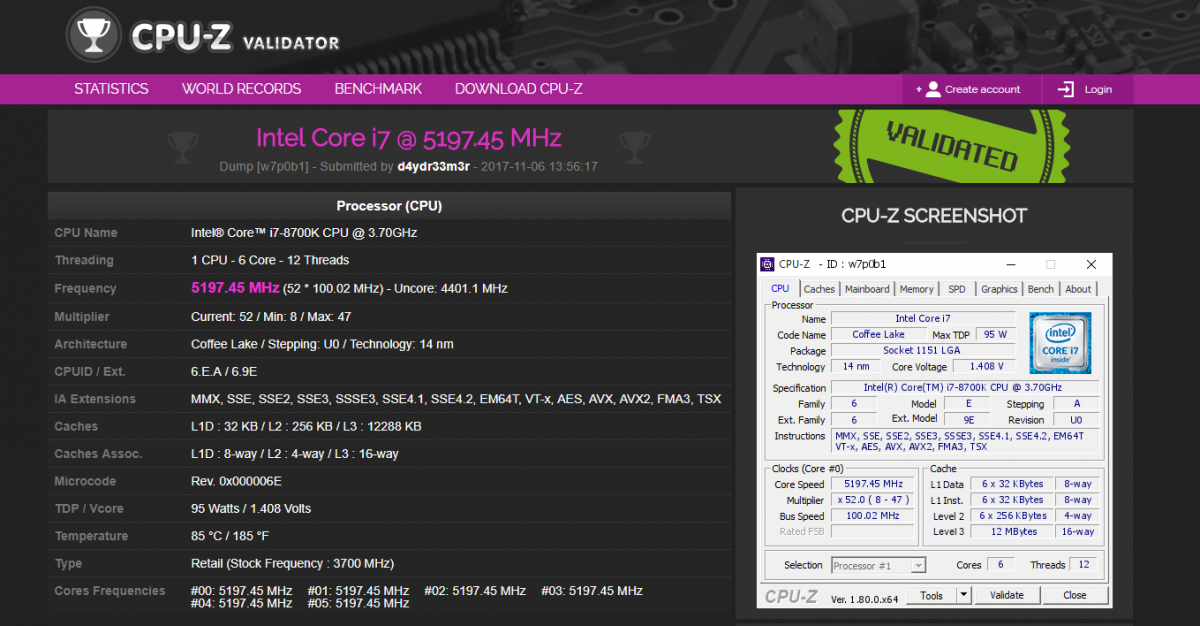This screenshot has height=626, width=1200.
Task: Click the CPU-Z trophy logo icon
Action: (x=94, y=36)
